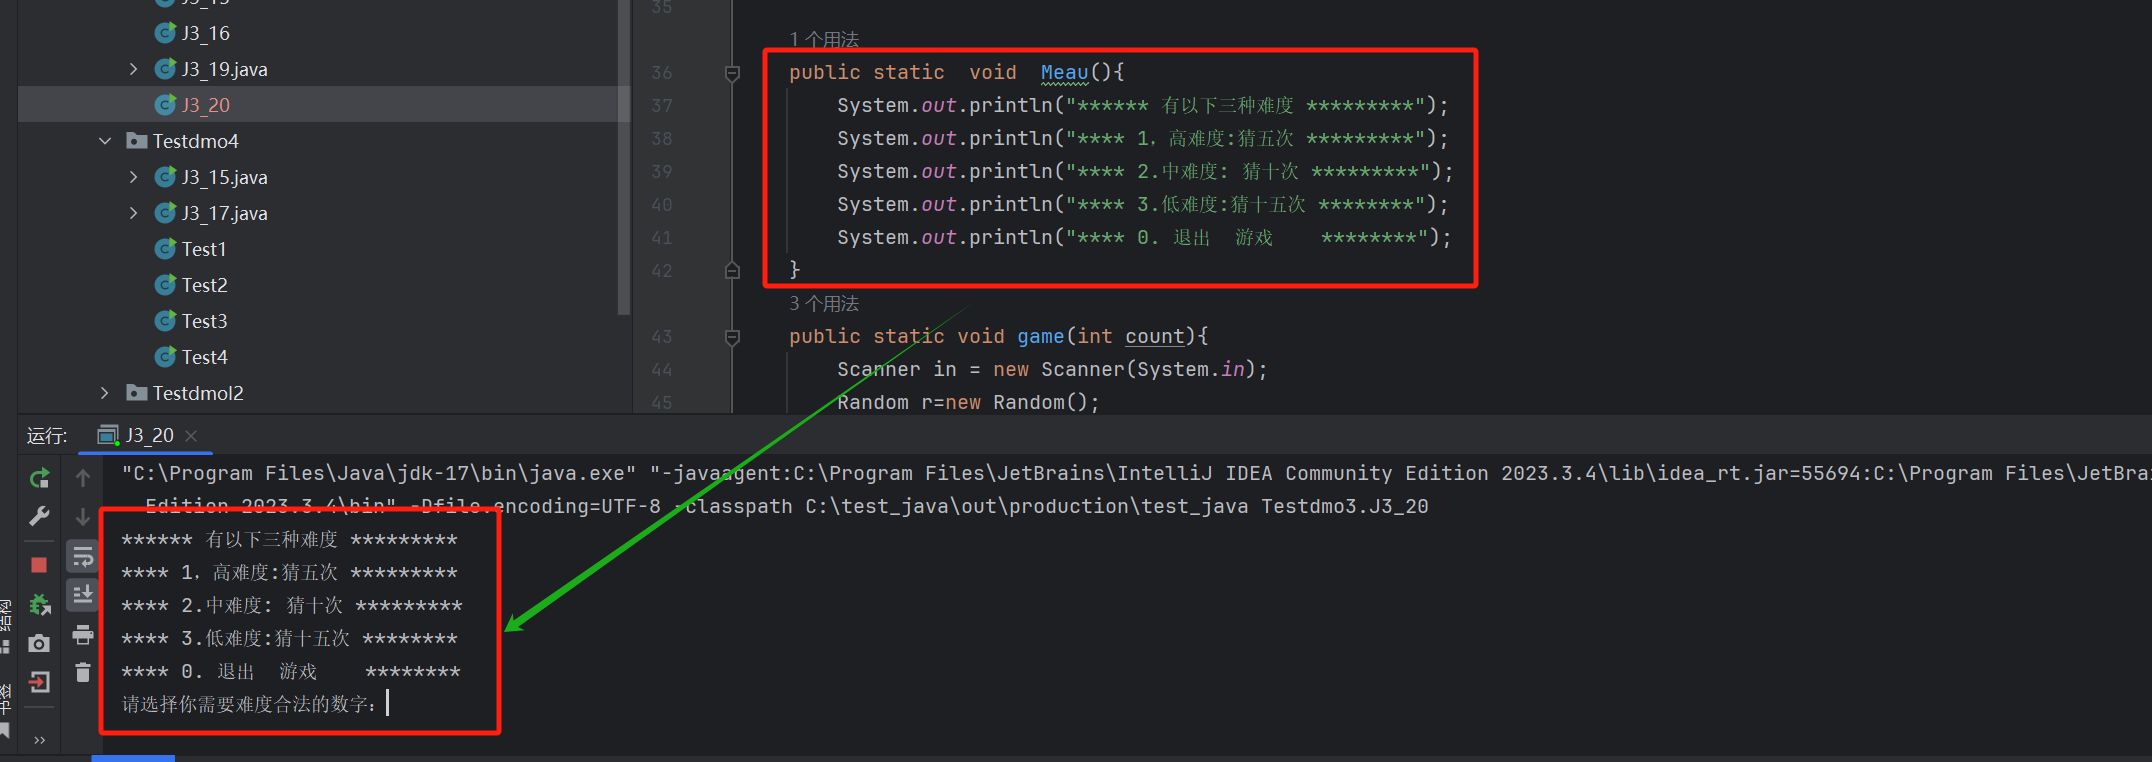This screenshot has height=762, width=2152.
Task: Click the '1 个用法' usages hint above Meau
Action: pyautogui.click(x=824, y=39)
